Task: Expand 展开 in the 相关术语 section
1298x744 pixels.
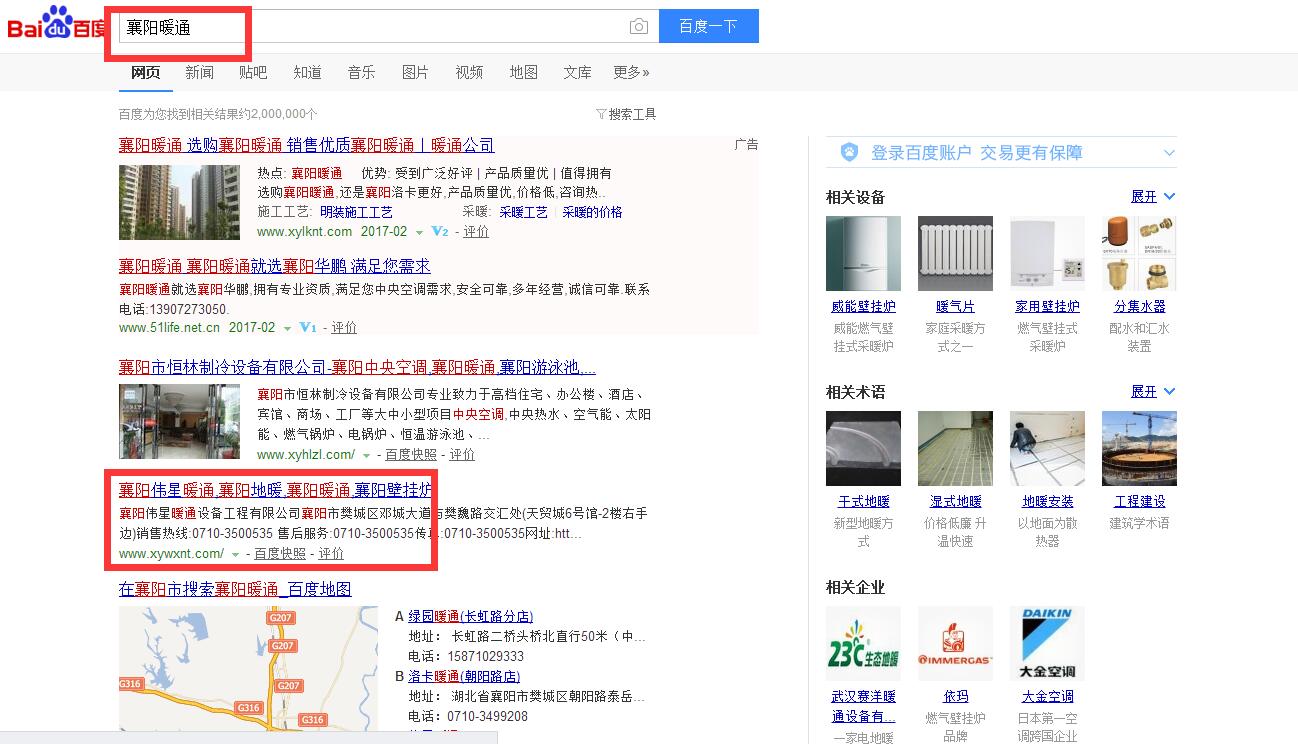Action: click(x=1153, y=391)
